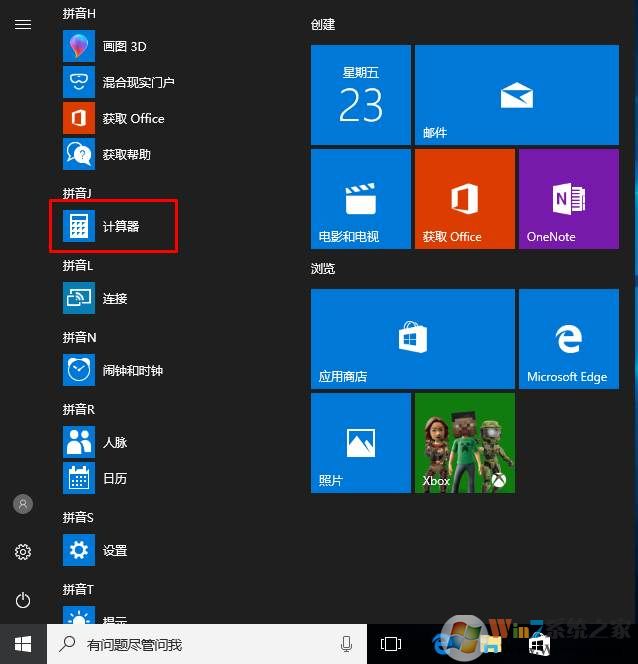Select the 计算器 text label
This screenshot has width=638, height=664.
coord(121,226)
